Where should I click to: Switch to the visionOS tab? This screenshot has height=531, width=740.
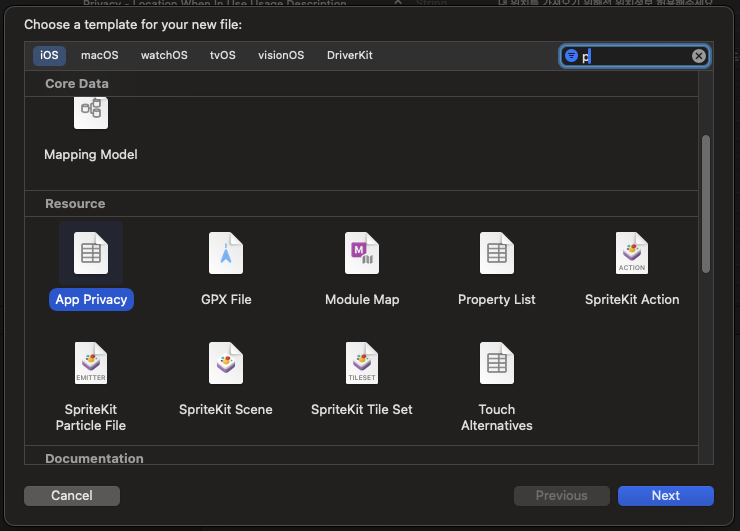click(281, 55)
